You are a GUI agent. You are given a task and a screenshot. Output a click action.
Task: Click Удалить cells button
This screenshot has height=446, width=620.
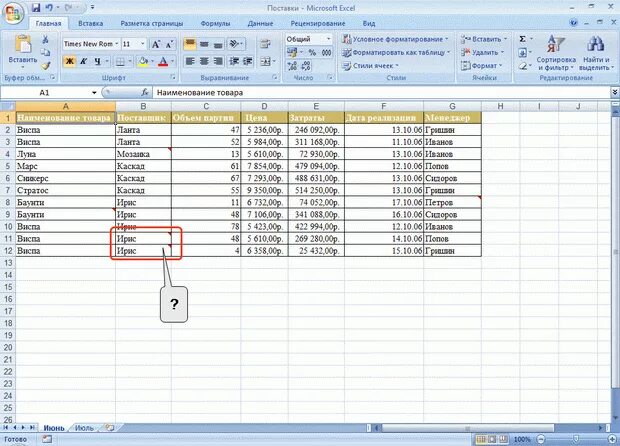[483, 52]
